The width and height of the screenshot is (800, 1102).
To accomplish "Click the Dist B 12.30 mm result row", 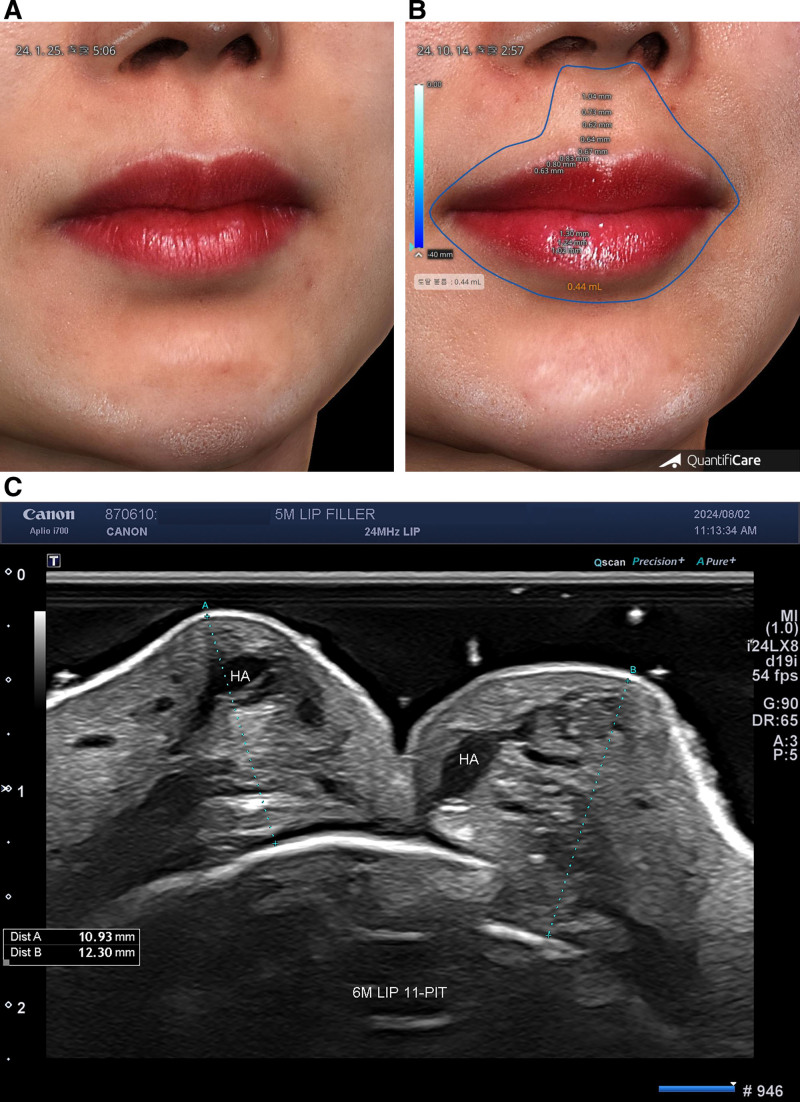I will (72, 952).
